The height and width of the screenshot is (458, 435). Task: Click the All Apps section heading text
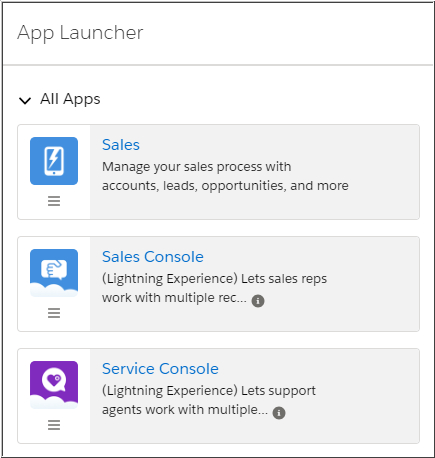(70, 99)
